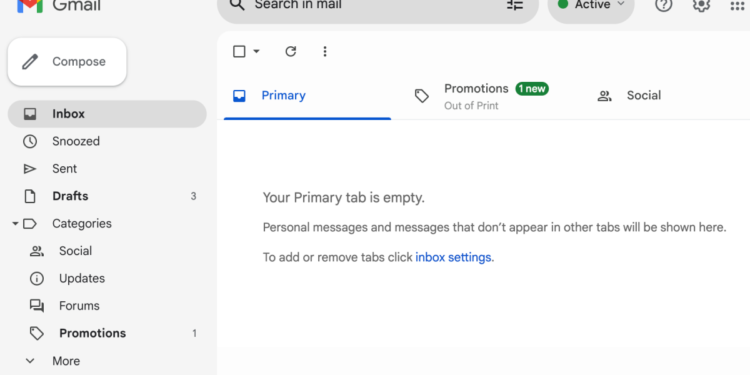Click the Drafts document icon
The height and width of the screenshot is (375, 750).
30,196
